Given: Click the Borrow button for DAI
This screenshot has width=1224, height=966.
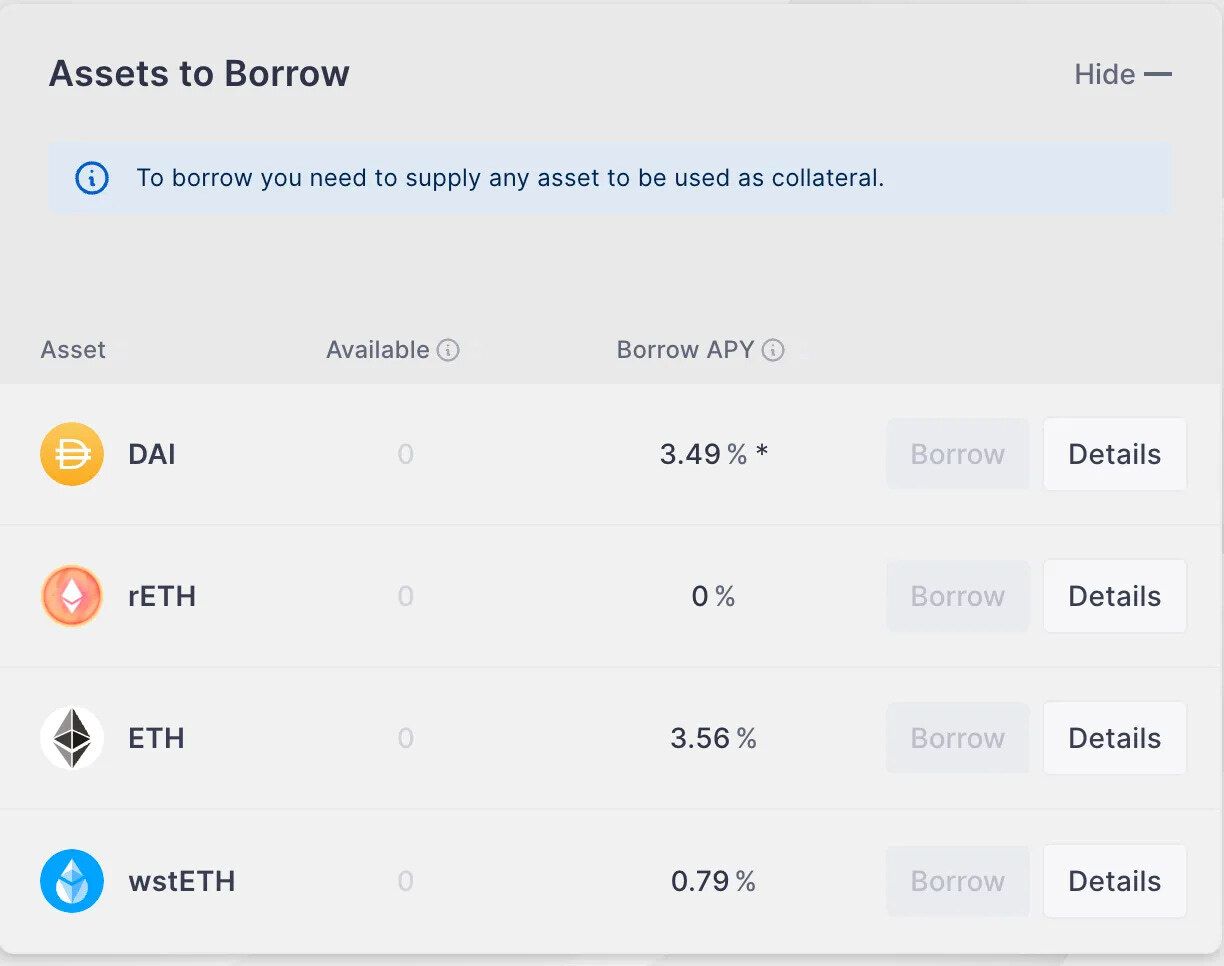Looking at the screenshot, I should [x=957, y=454].
